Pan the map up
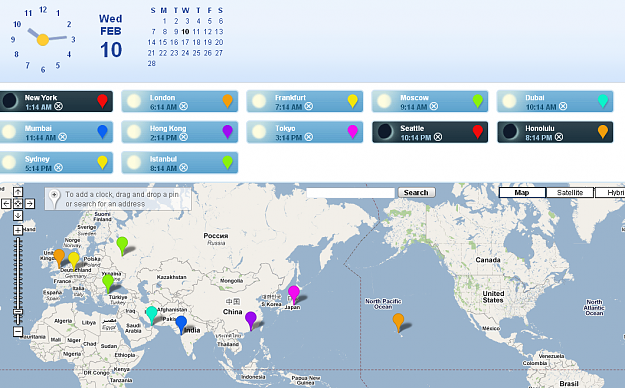The image size is (625, 388). (18, 192)
